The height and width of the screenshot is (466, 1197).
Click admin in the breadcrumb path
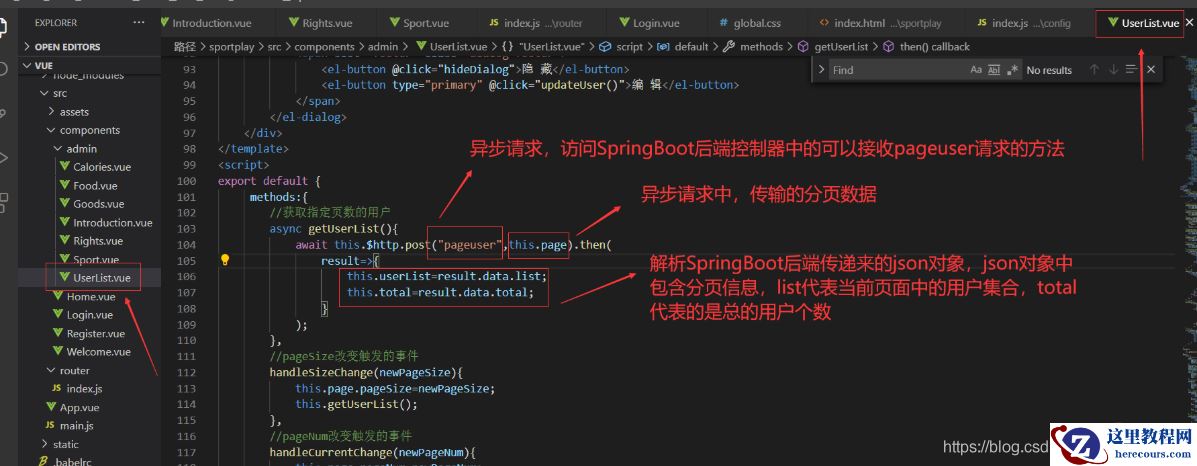click(x=383, y=47)
